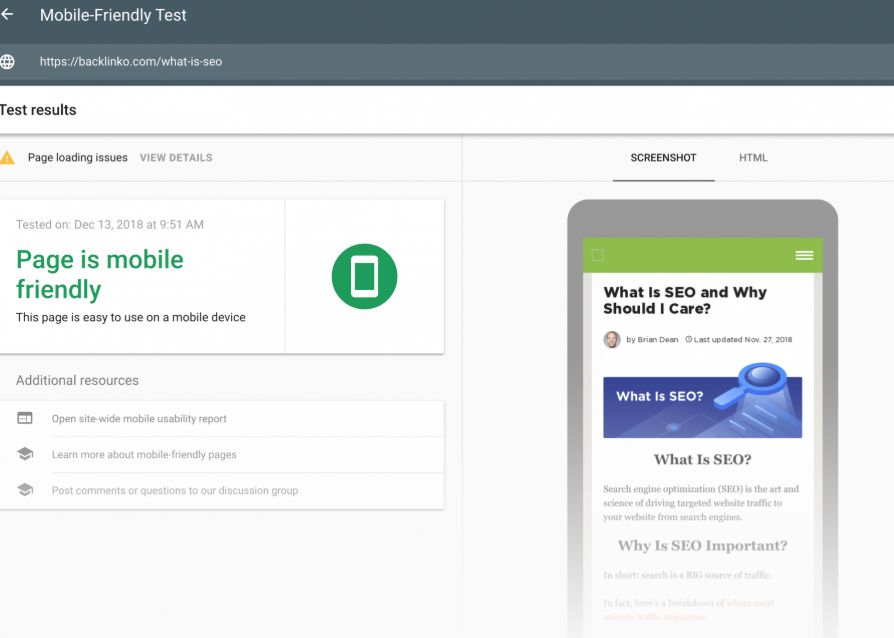Viewport: 894px width, 638px height.
Task: Click the globe icon beside the URL
Action: (7, 62)
